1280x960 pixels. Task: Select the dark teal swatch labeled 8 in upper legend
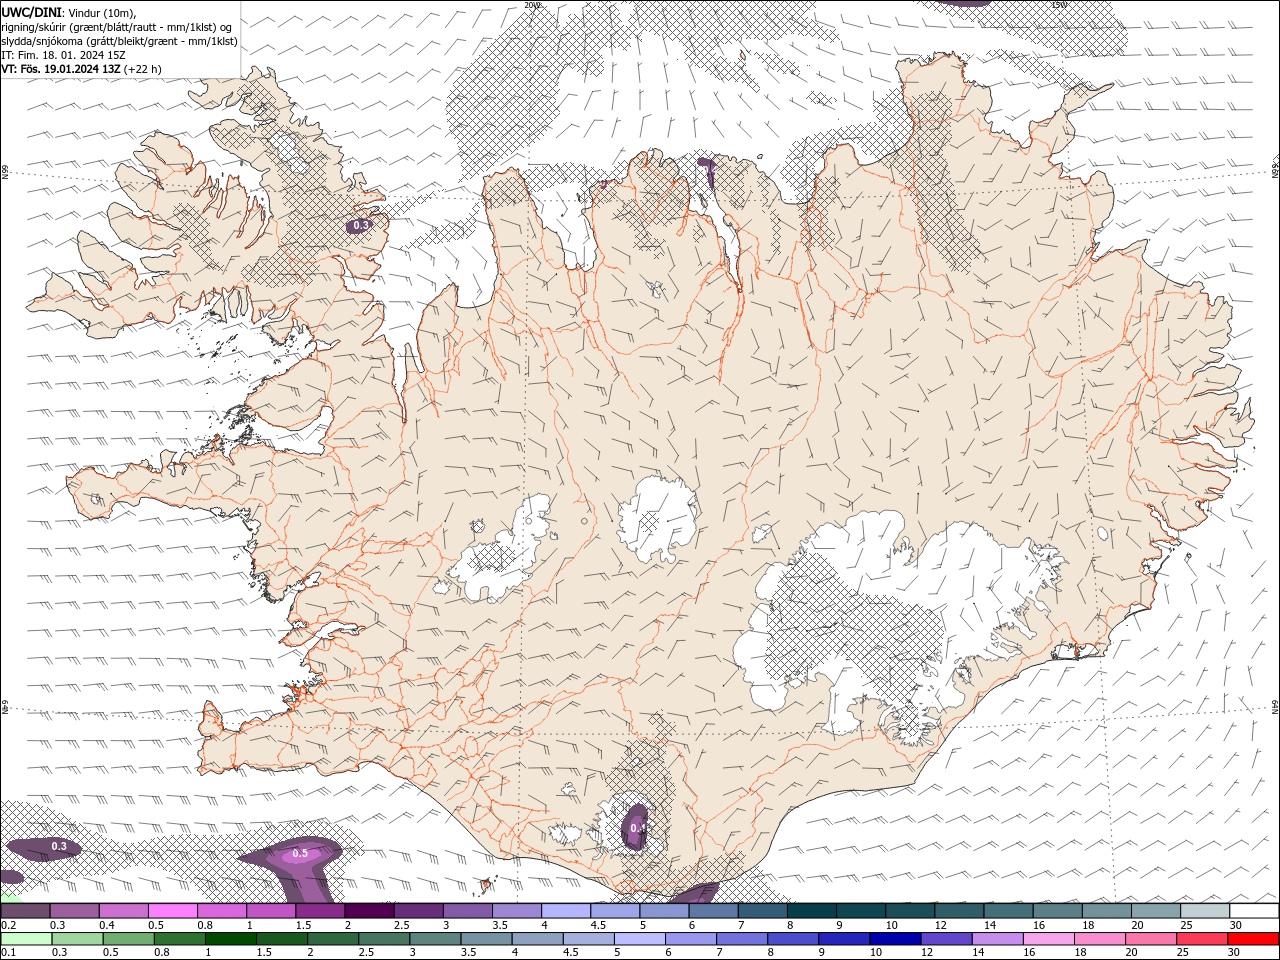pyautogui.click(x=811, y=910)
